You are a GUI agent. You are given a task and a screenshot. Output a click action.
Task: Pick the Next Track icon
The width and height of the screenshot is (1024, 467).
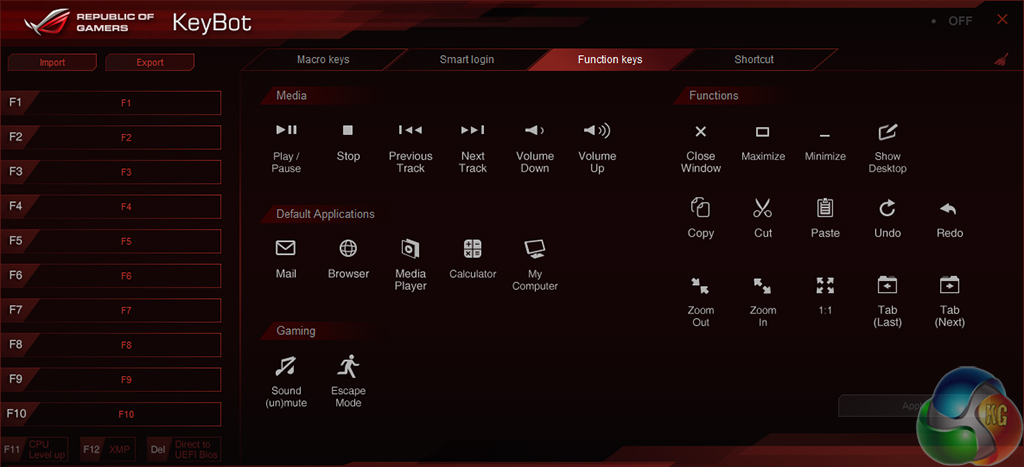473,131
